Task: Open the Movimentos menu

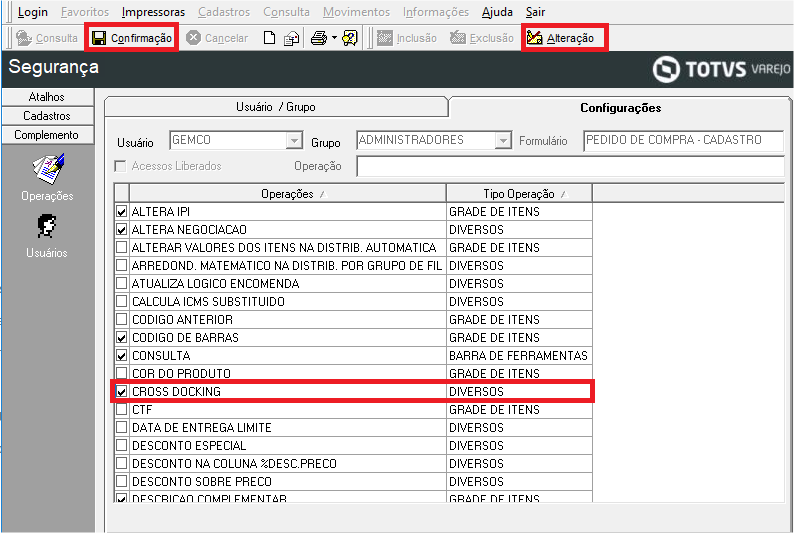Action: pos(356,12)
